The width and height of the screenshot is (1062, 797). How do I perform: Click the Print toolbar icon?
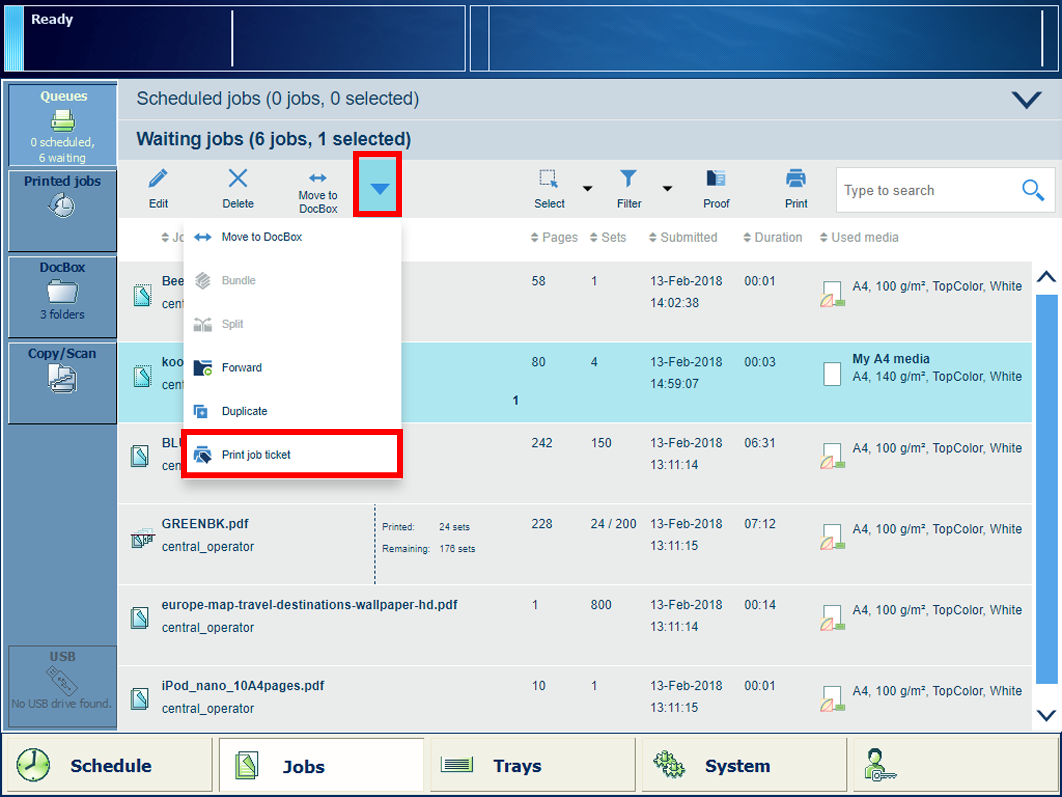point(796,180)
